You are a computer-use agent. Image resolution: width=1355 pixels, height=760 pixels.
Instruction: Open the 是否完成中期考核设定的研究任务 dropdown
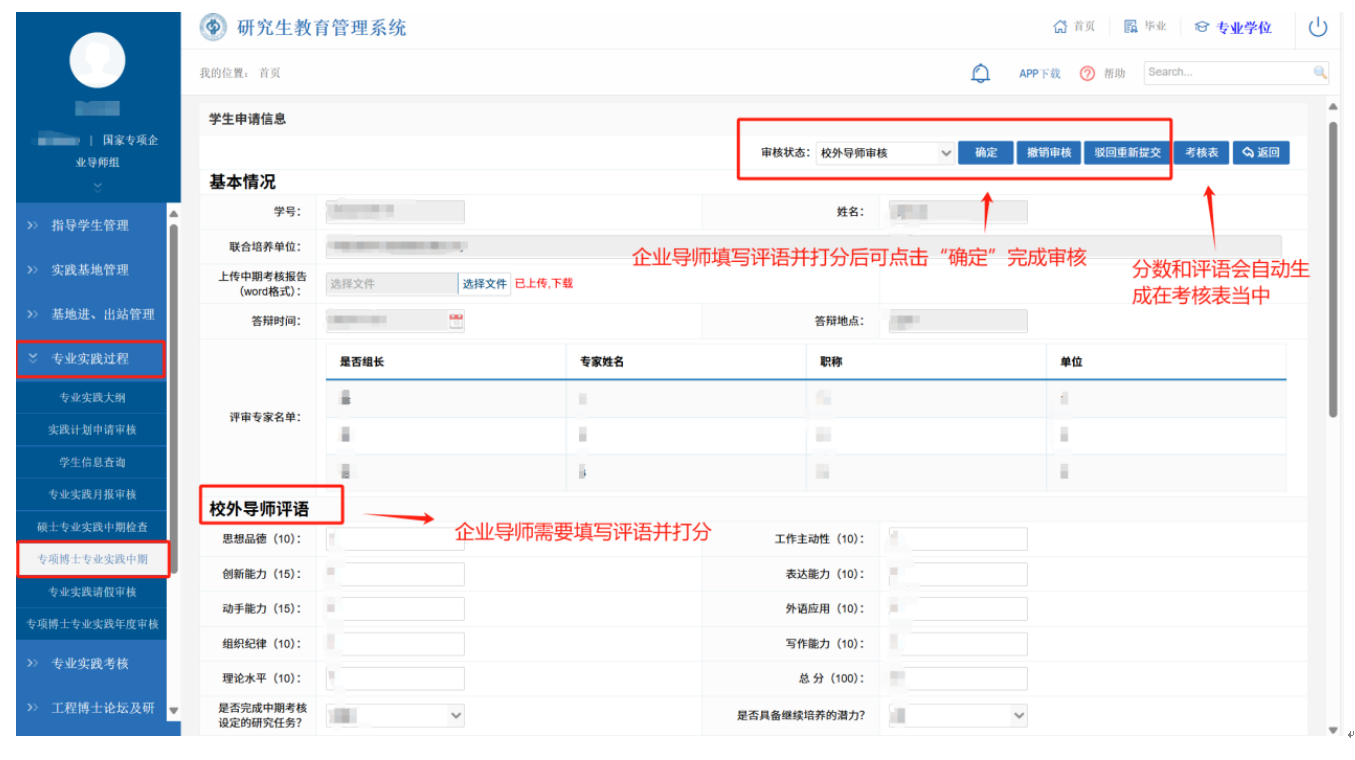tap(395, 715)
